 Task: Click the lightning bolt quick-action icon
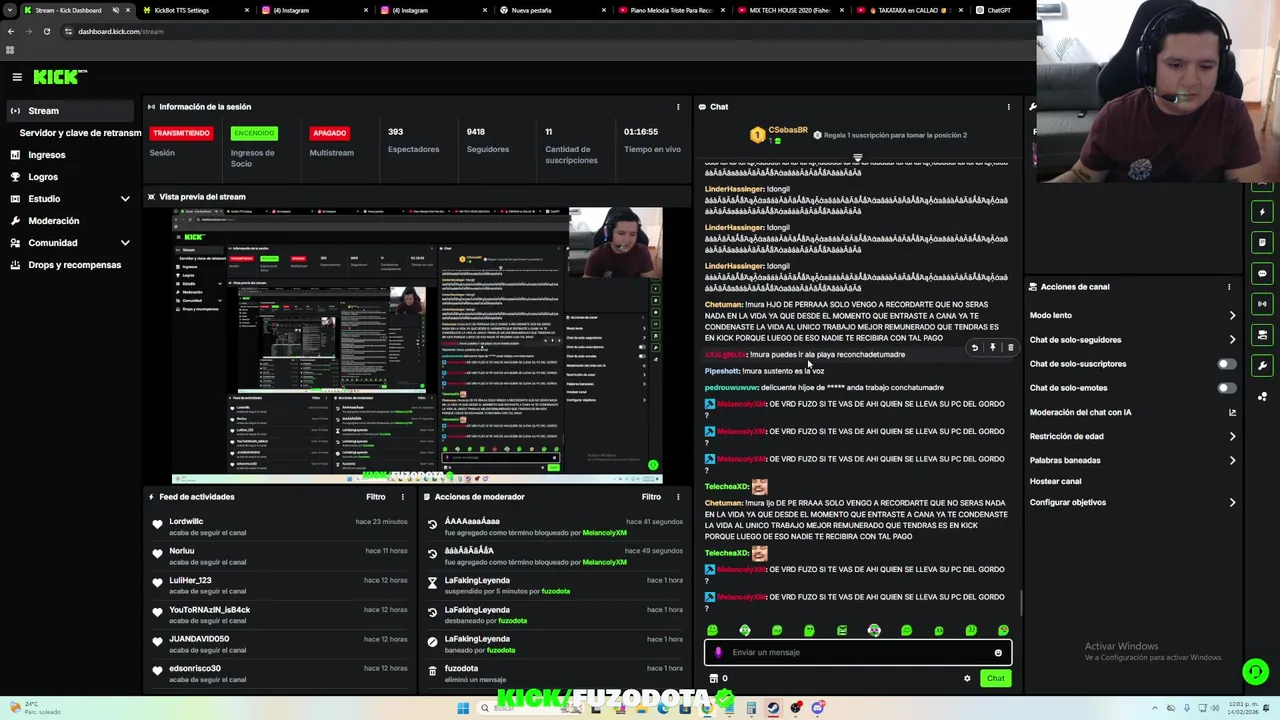click(x=1262, y=212)
